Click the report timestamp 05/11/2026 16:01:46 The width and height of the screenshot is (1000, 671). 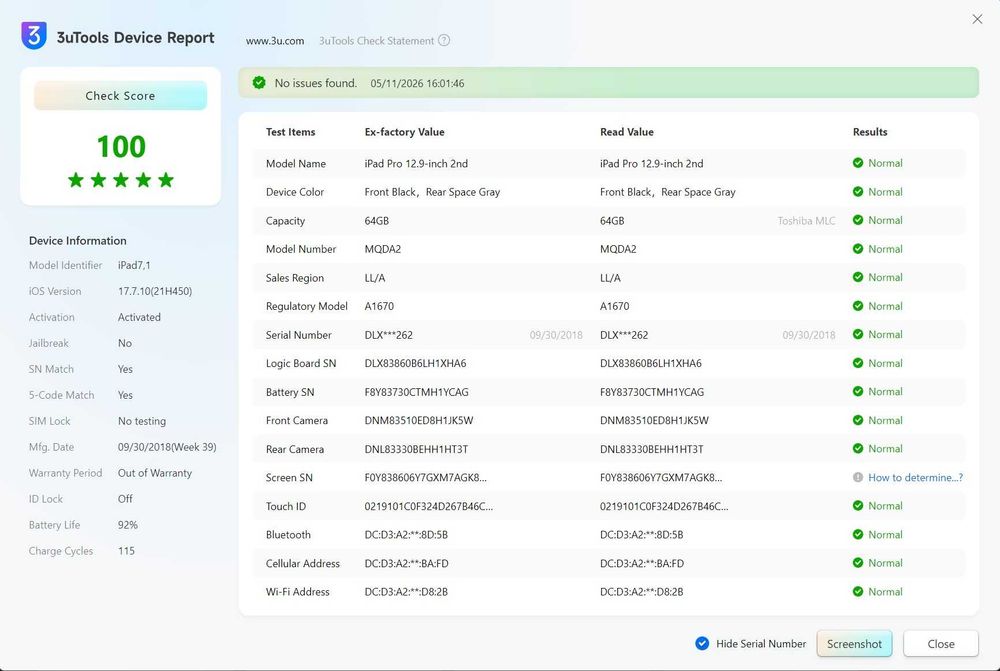417,84
